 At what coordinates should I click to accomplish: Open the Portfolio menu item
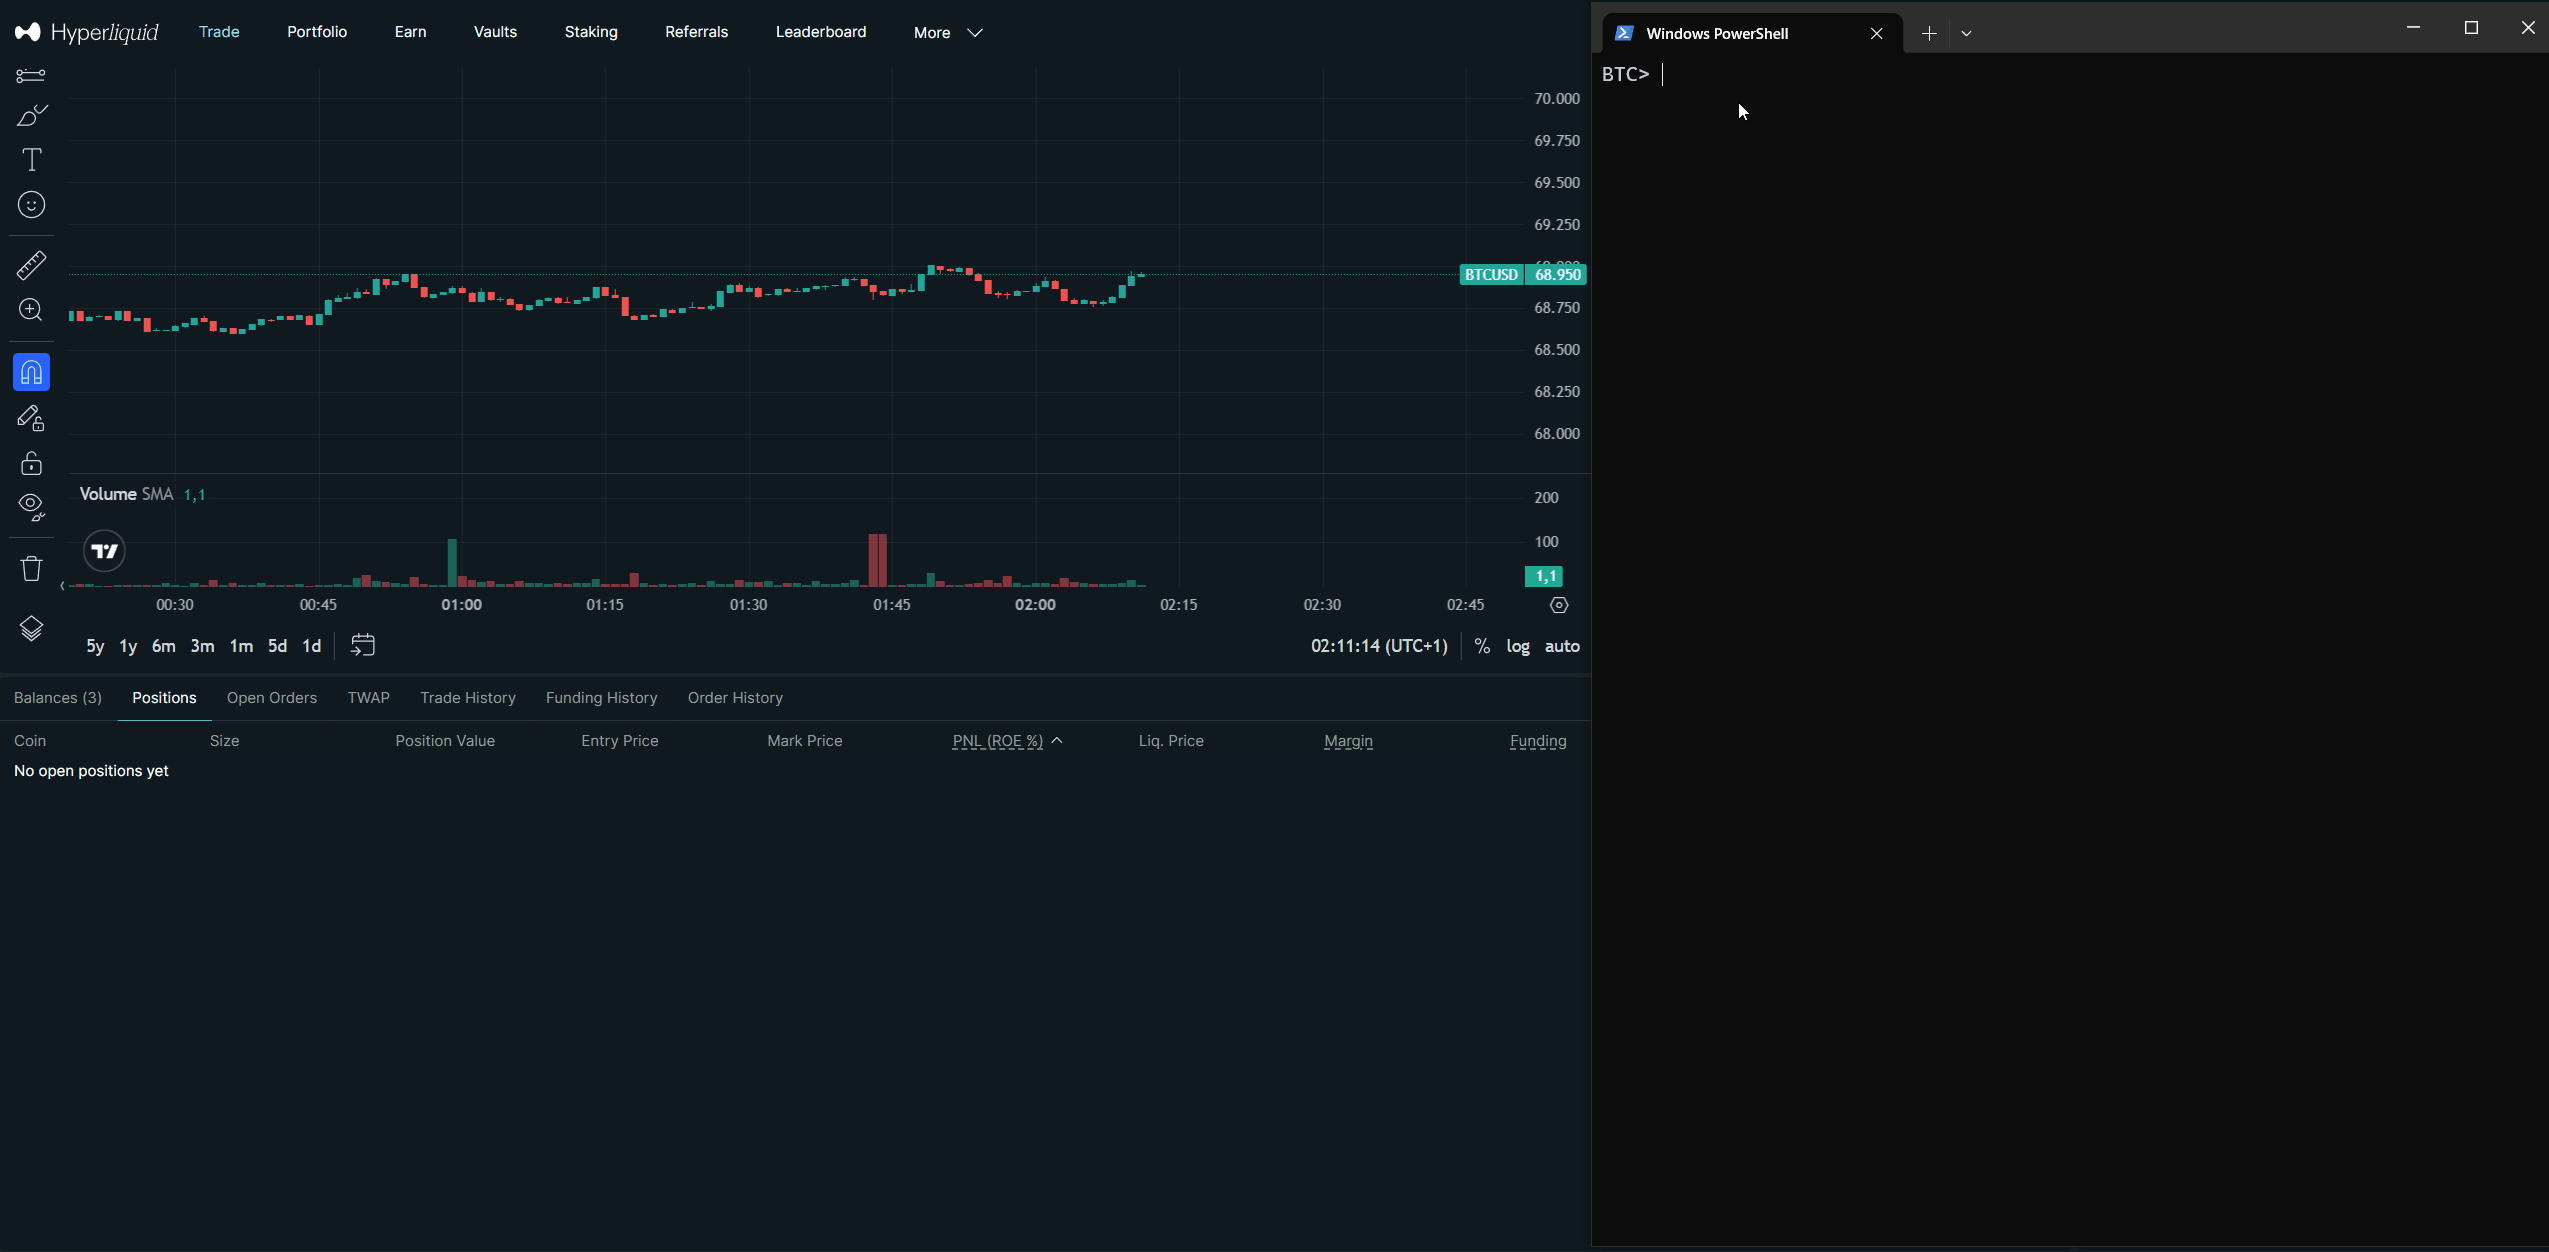click(x=317, y=32)
